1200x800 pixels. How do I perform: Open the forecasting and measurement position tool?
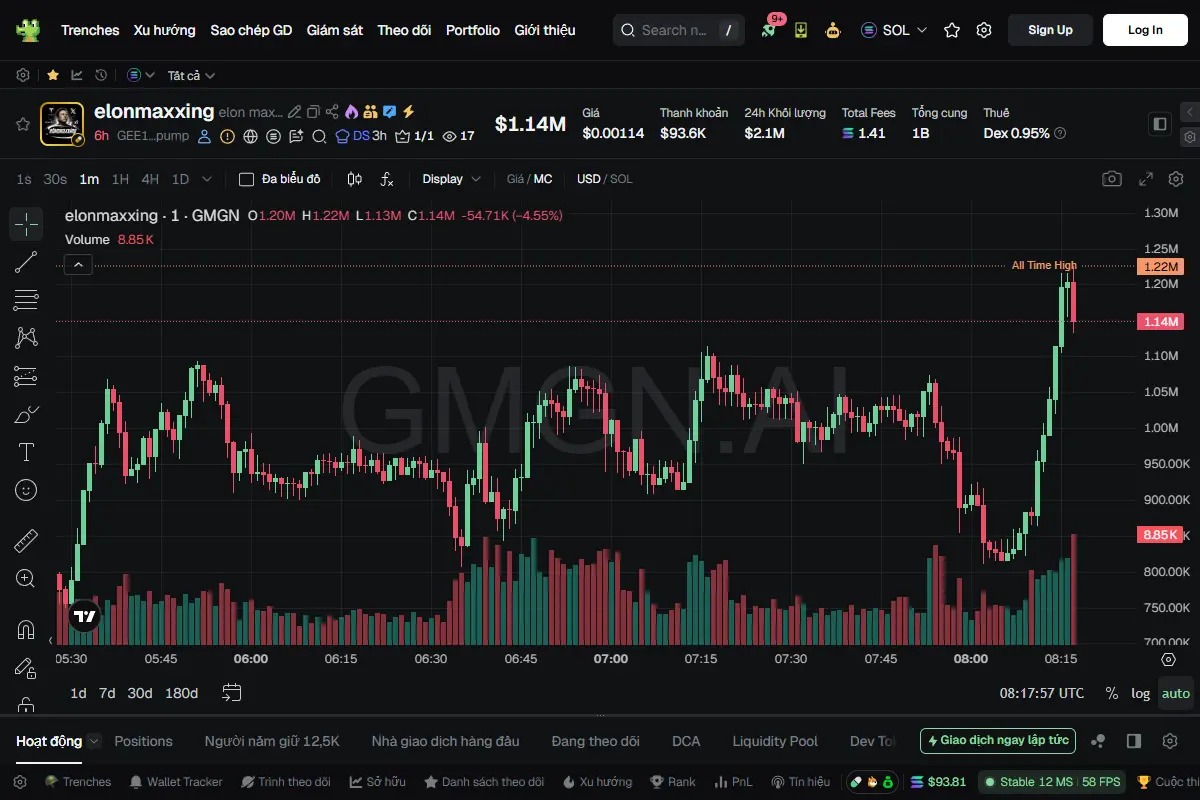pos(26,376)
